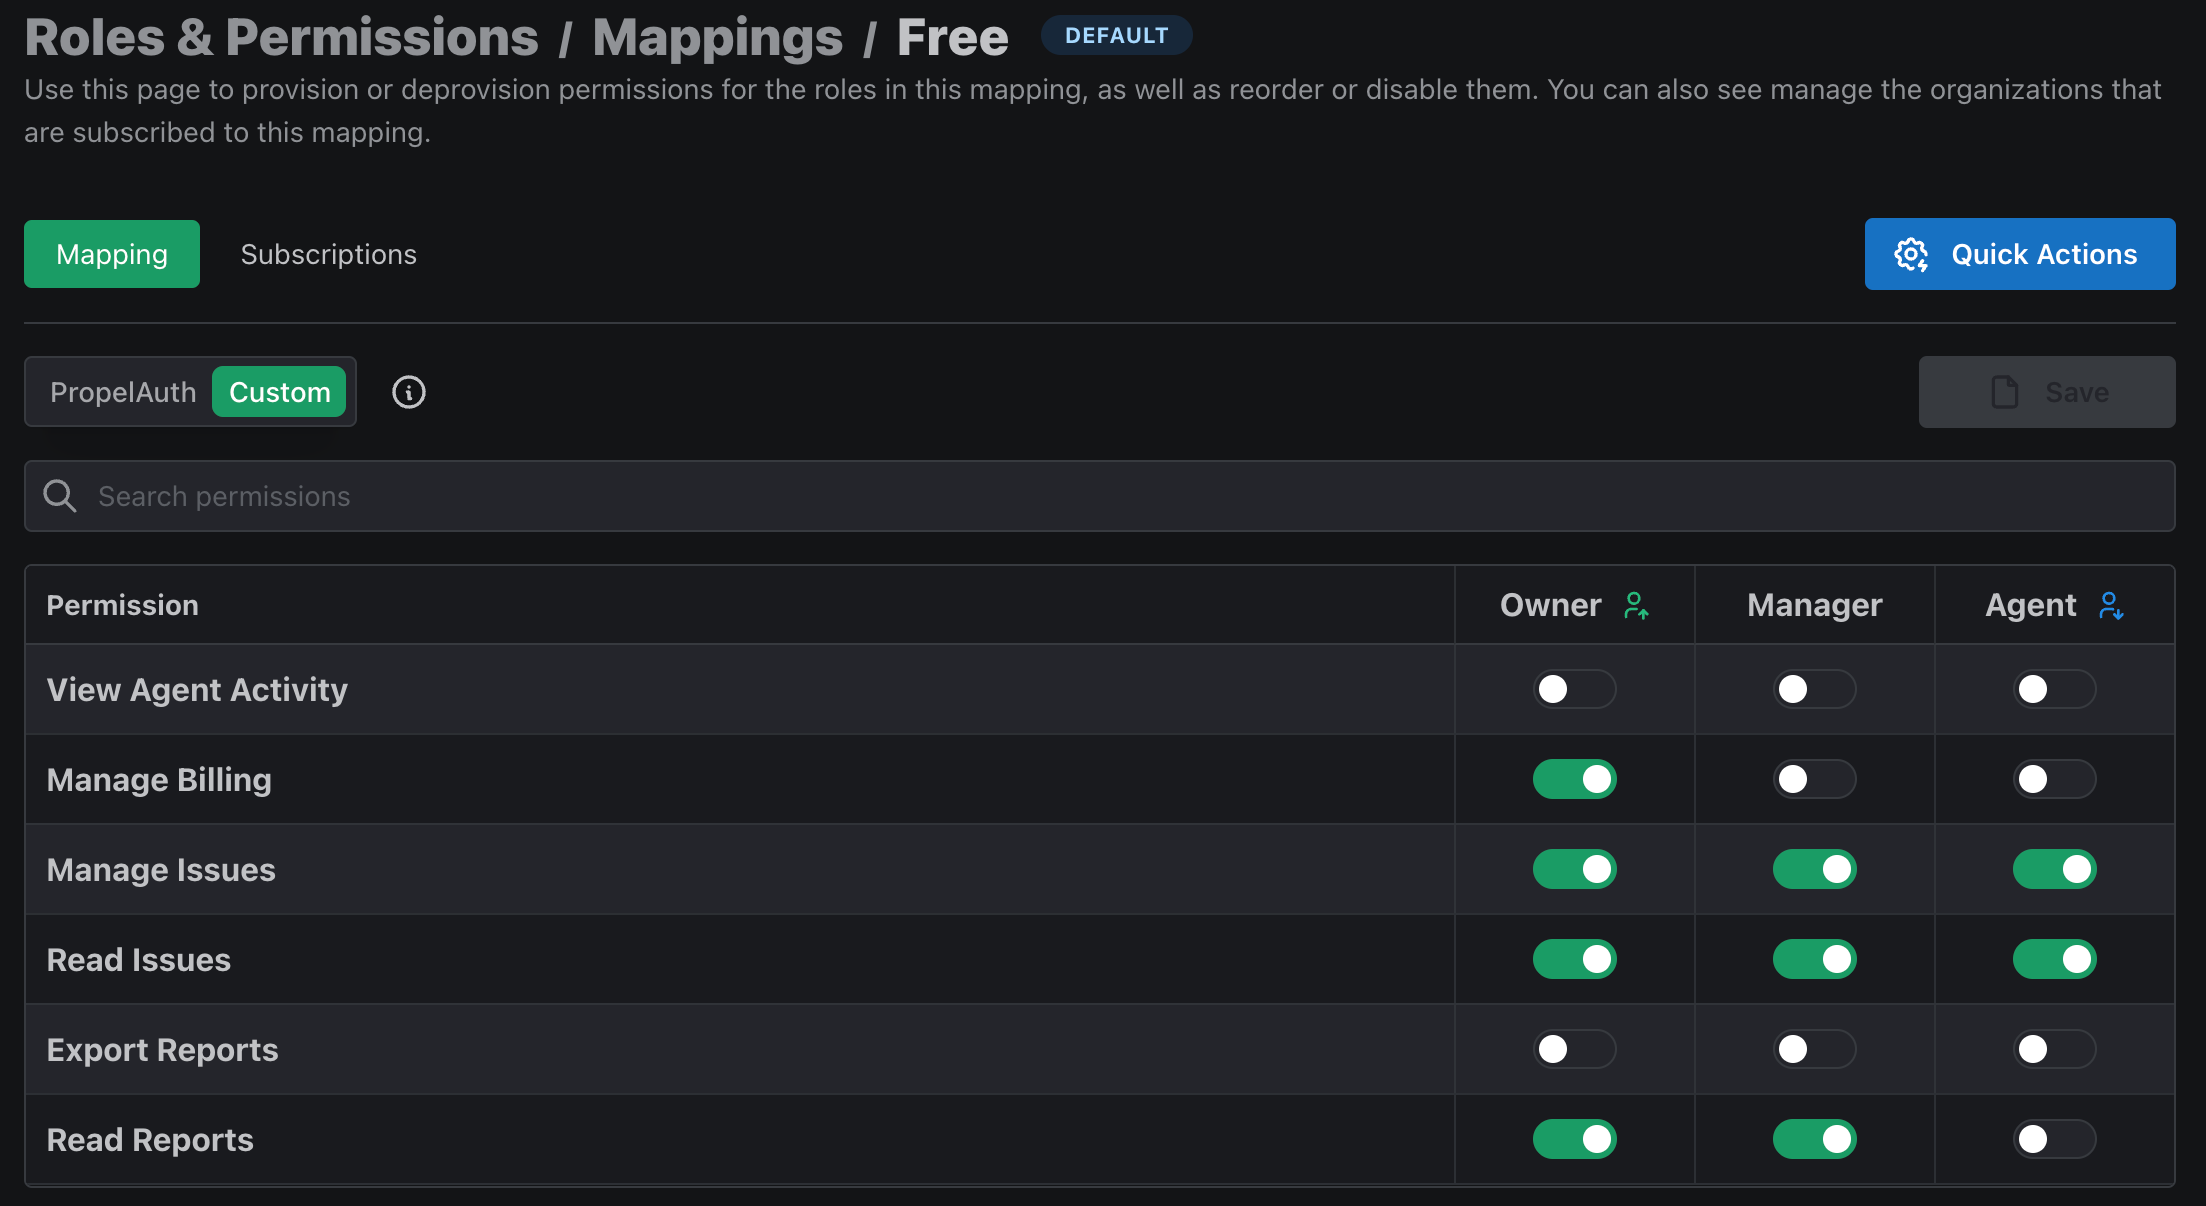Click the Manager column header
This screenshot has height=1206, width=2206.
click(1814, 605)
